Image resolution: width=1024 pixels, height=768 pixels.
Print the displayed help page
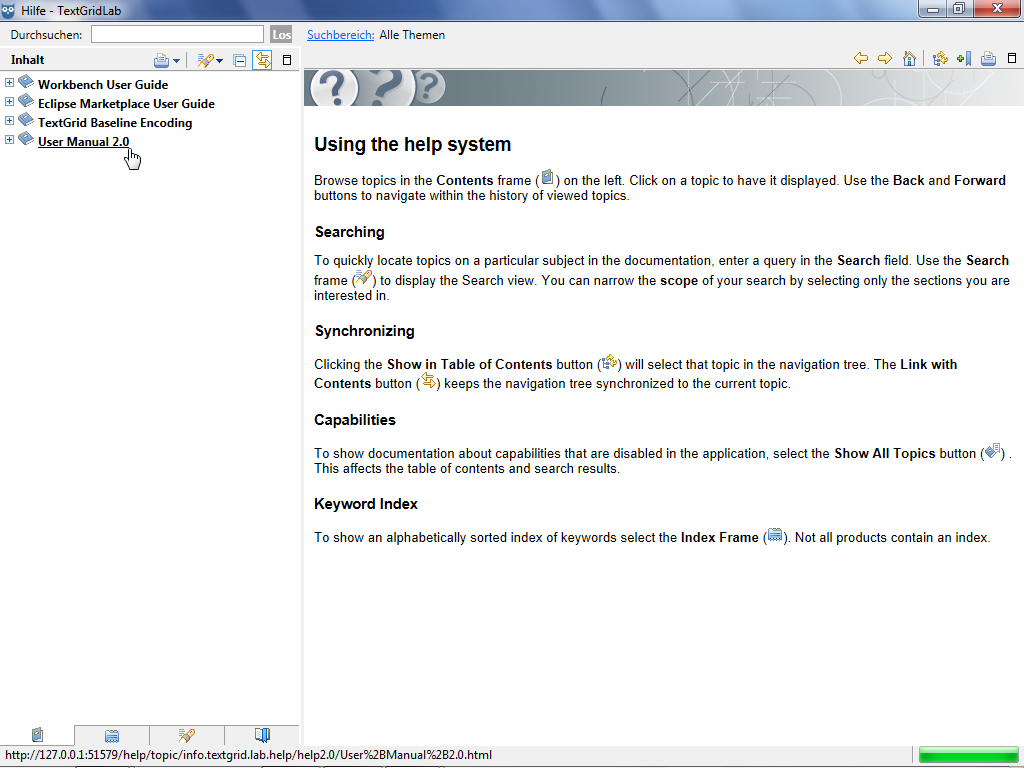coord(988,59)
